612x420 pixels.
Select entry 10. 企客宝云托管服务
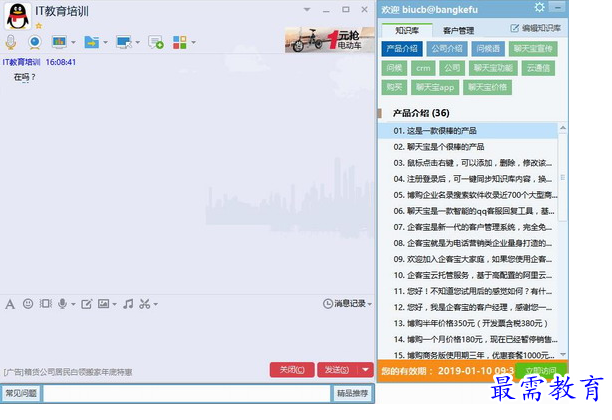pos(468,275)
